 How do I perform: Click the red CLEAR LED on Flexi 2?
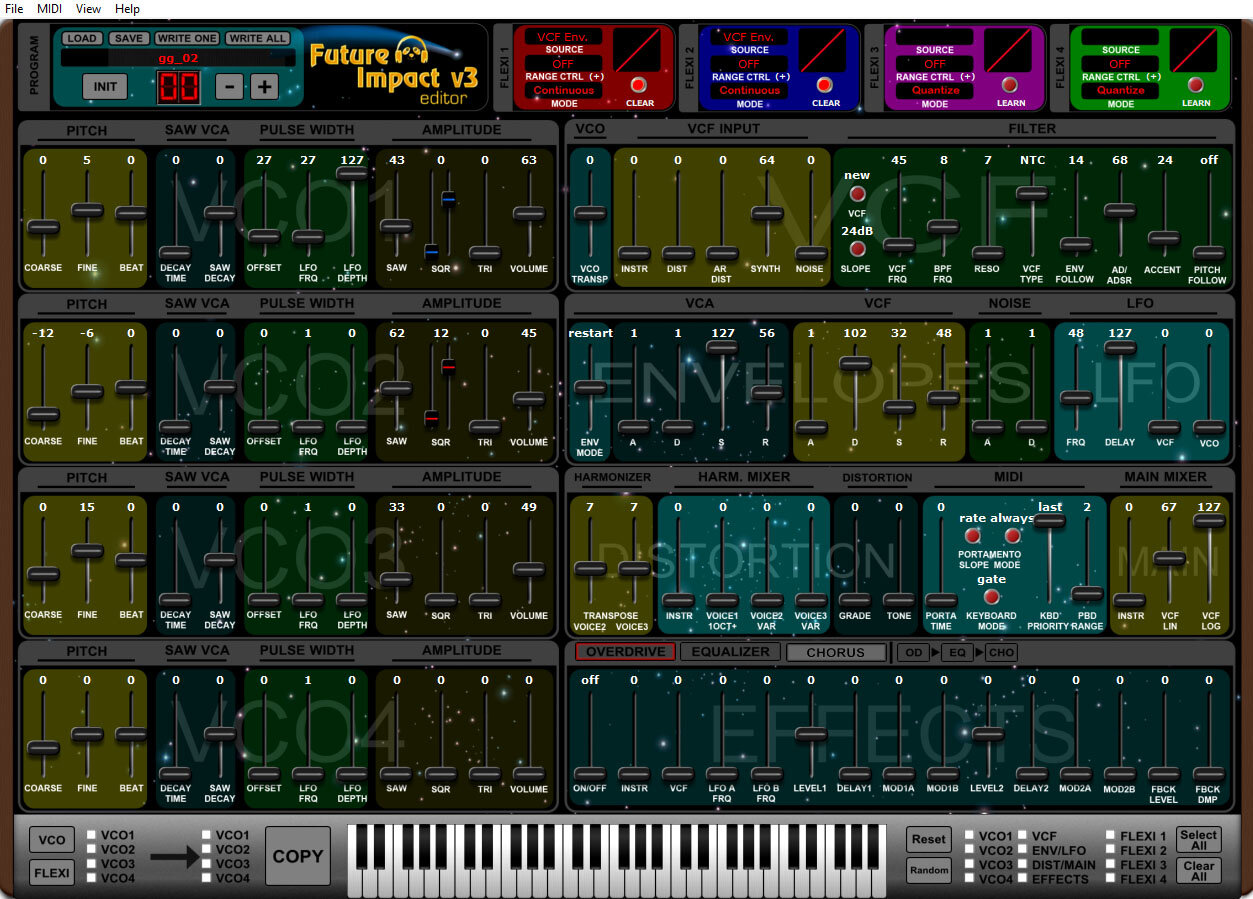pos(825,85)
